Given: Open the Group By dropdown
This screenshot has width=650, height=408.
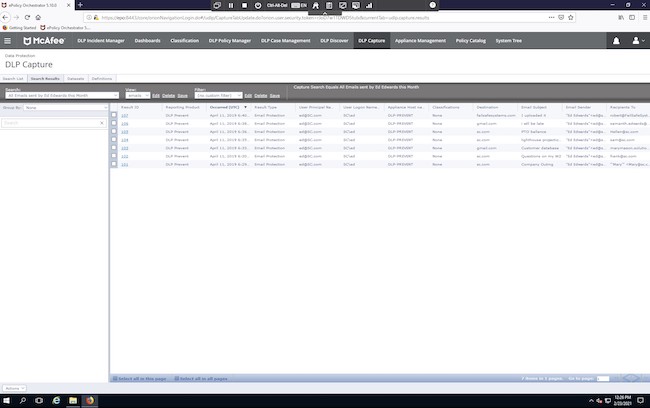Looking at the screenshot, I should point(66,107).
